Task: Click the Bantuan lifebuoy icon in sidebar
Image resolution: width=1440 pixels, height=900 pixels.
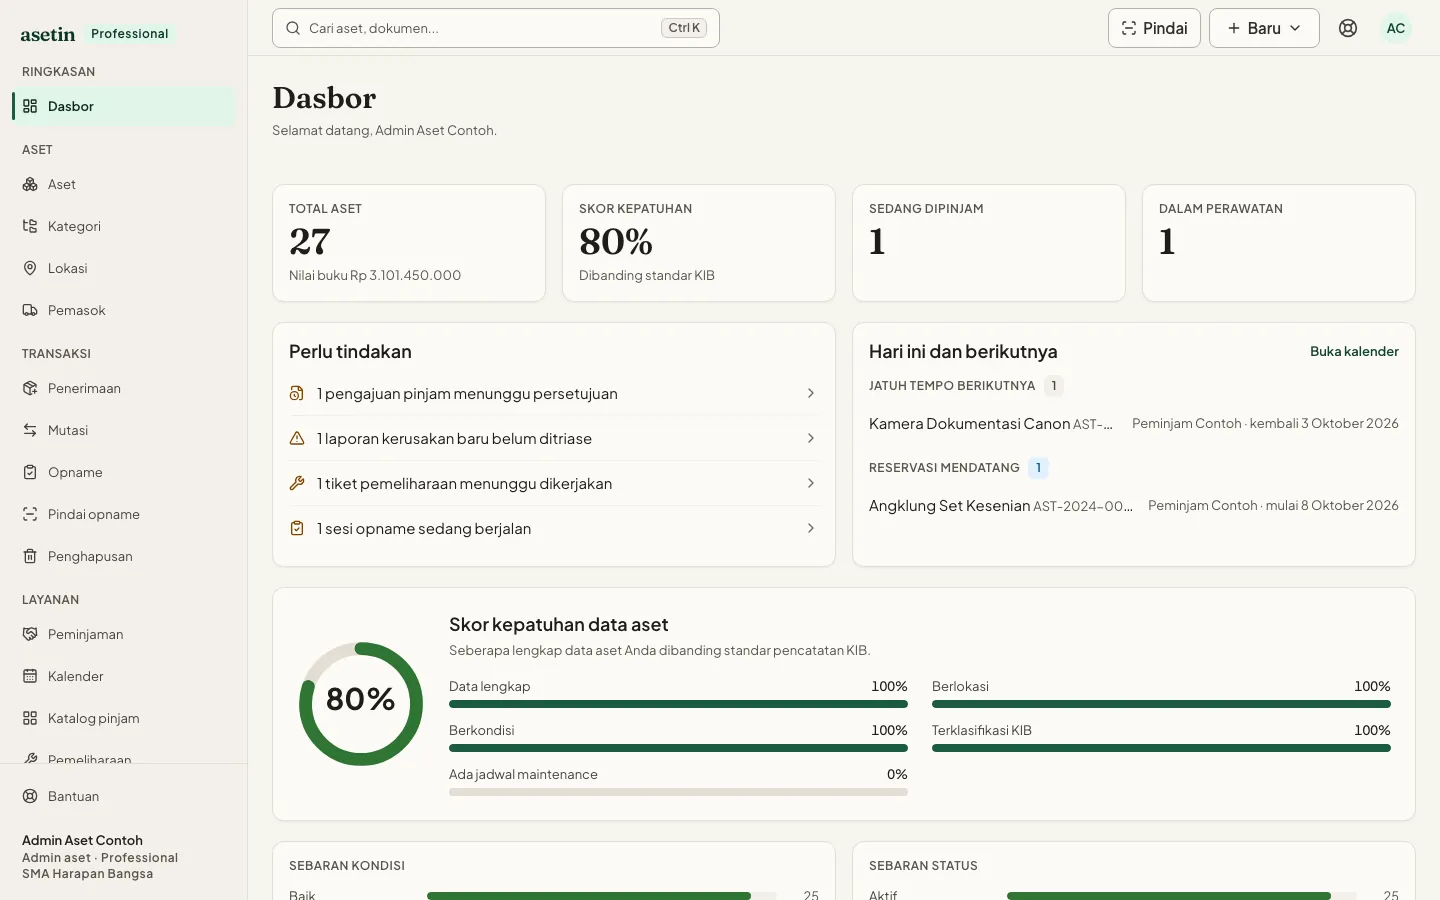Action: (x=30, y=796)
